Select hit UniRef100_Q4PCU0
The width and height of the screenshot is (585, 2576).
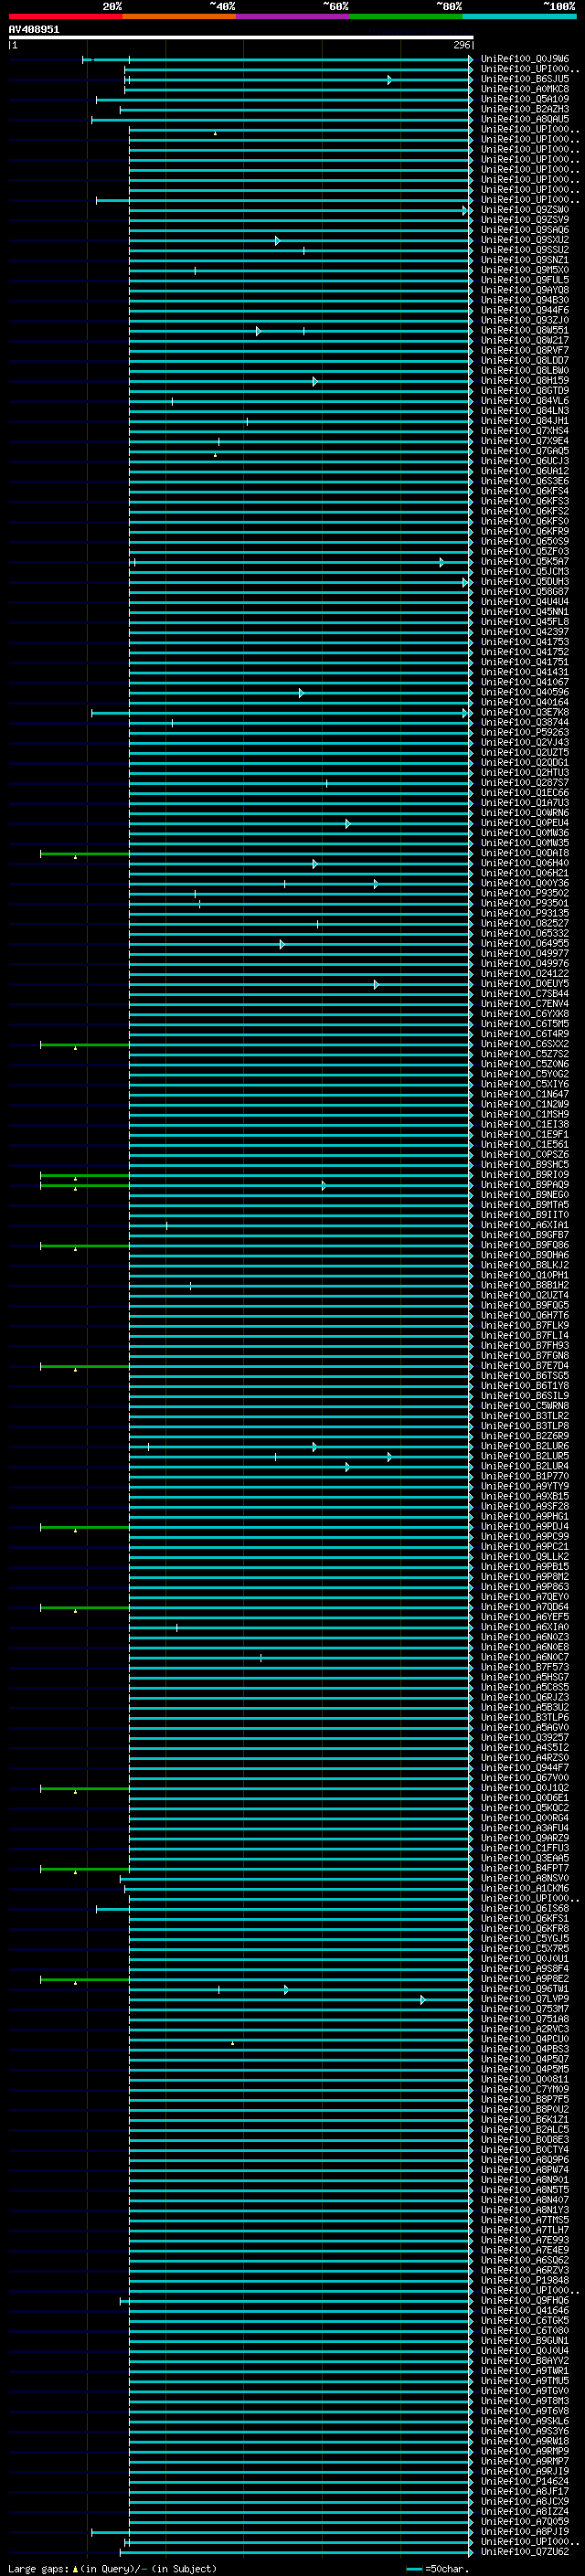[525, 2039]
